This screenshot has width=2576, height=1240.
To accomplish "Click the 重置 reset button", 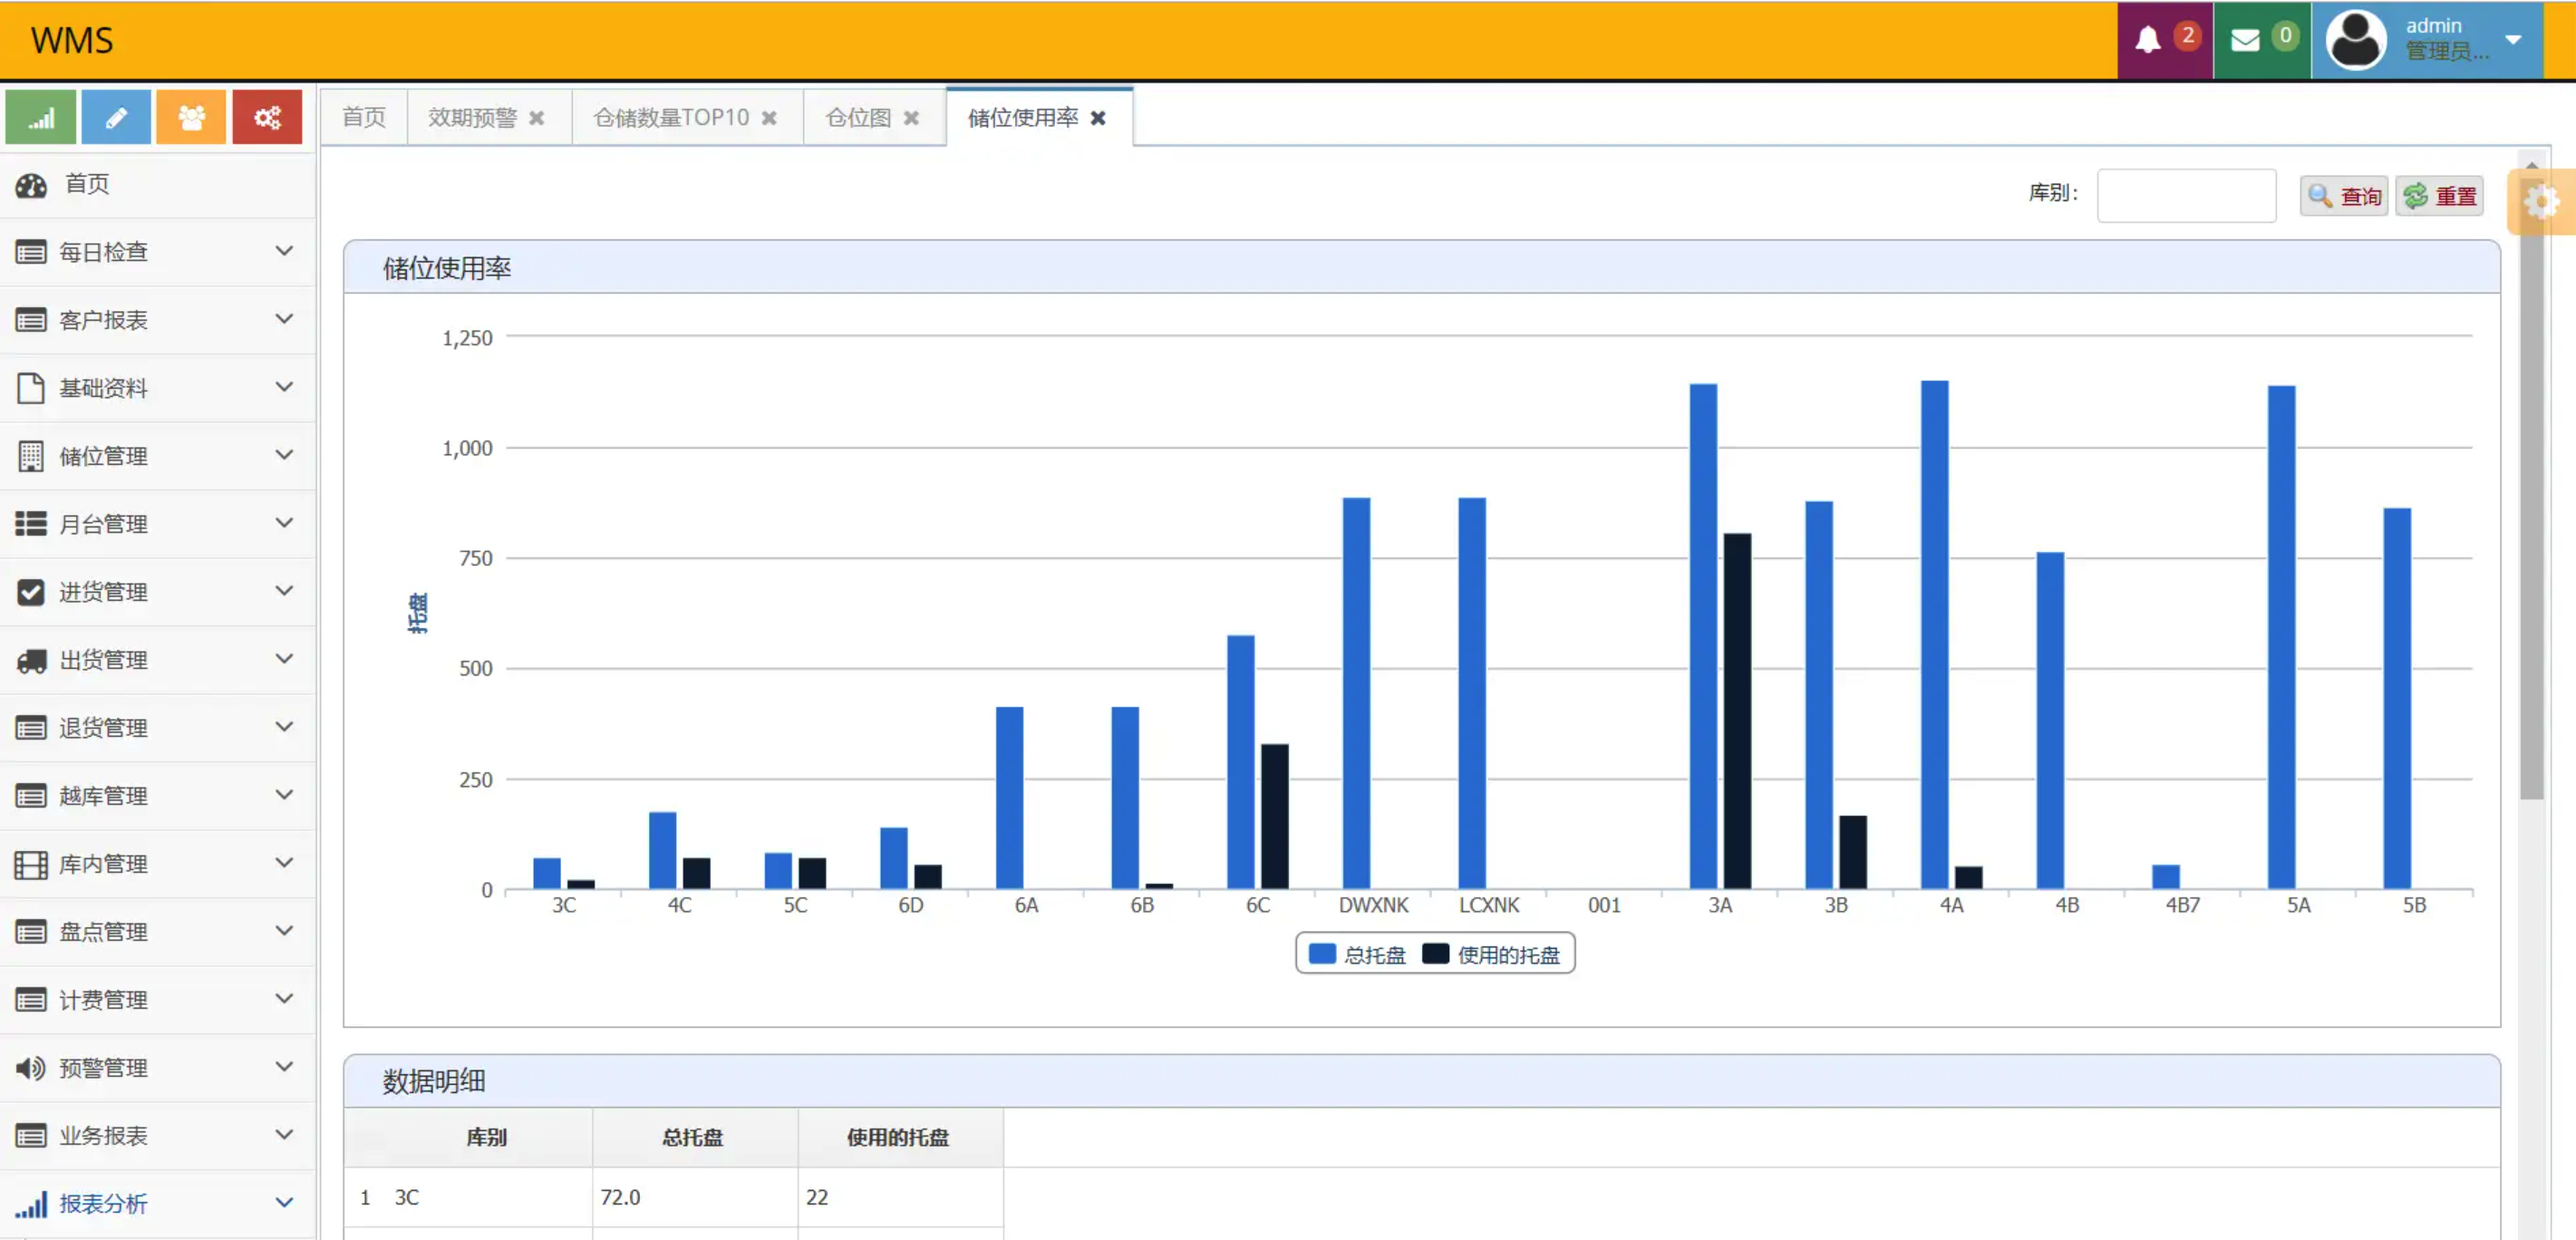I will 2439,196.
